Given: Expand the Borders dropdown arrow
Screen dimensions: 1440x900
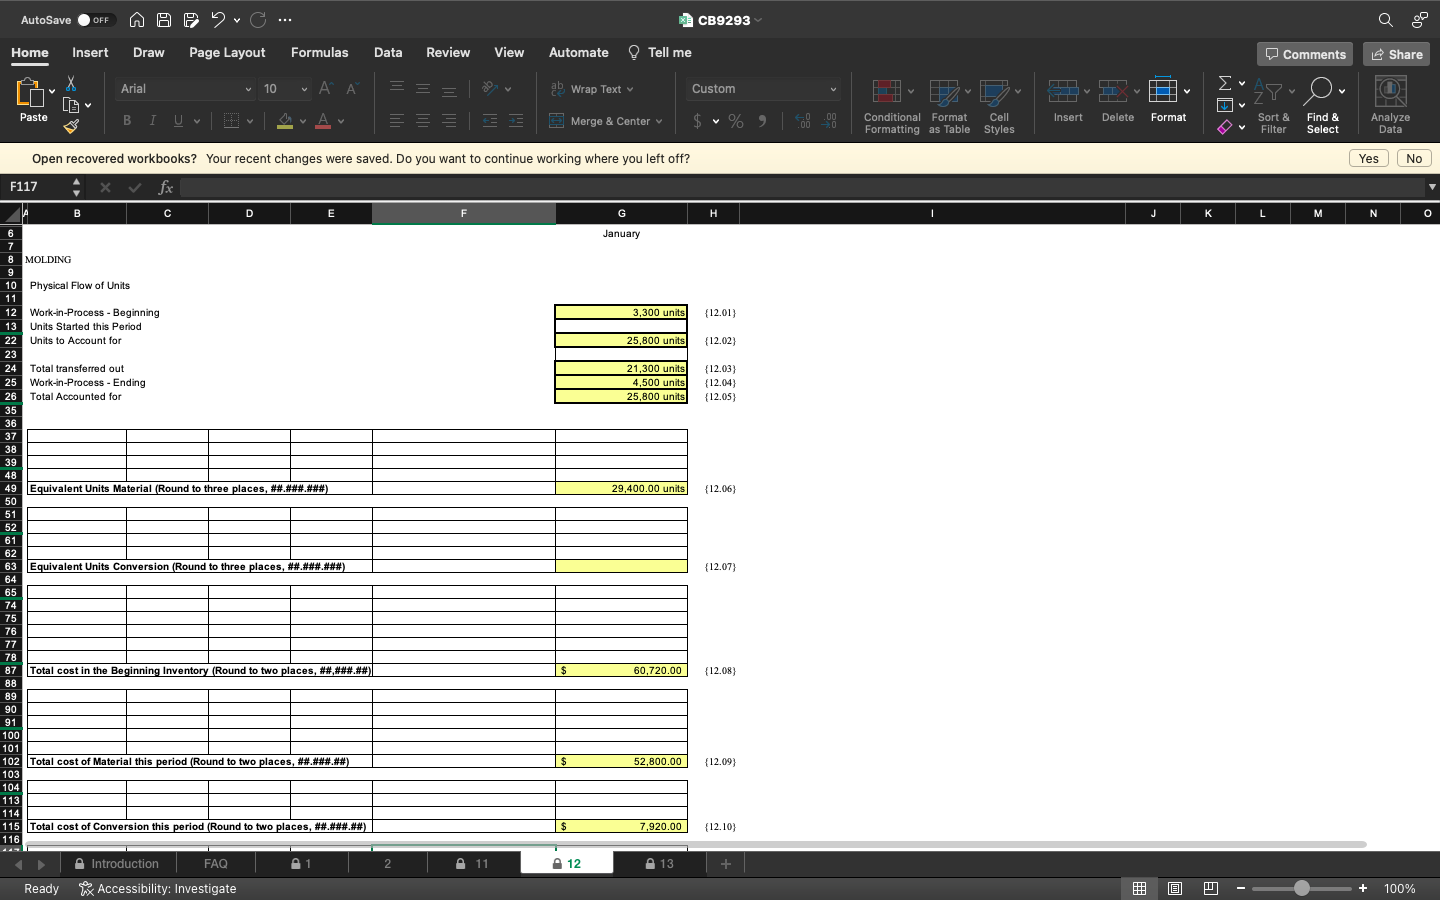Looking at the screenshot, I should (x=250, y=122).
